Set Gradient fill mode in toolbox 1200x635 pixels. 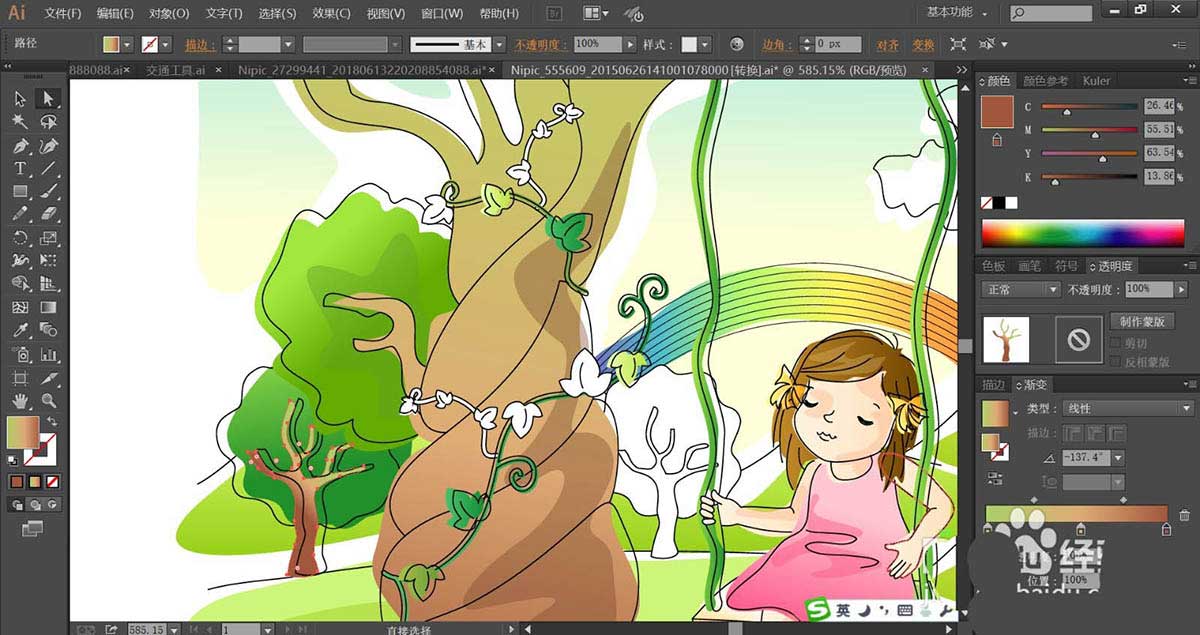pyautogui.click(x=33, y=481)
